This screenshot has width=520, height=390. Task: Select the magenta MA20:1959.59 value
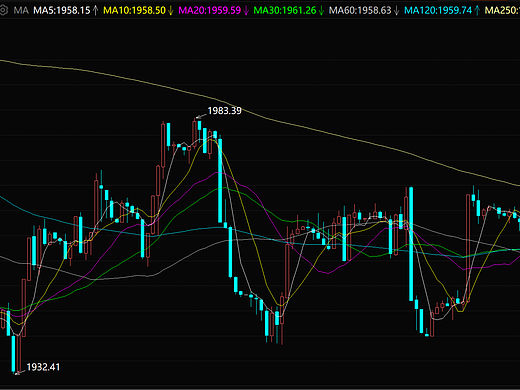210,10
